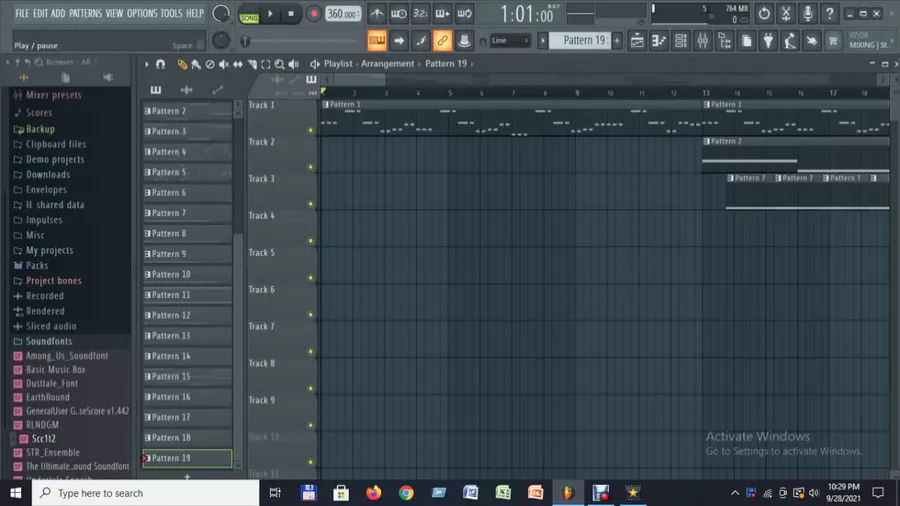Open the PATTERNS menu
Image resolution: width=900 pixels, height=506 pixels.
pos(86,13)
